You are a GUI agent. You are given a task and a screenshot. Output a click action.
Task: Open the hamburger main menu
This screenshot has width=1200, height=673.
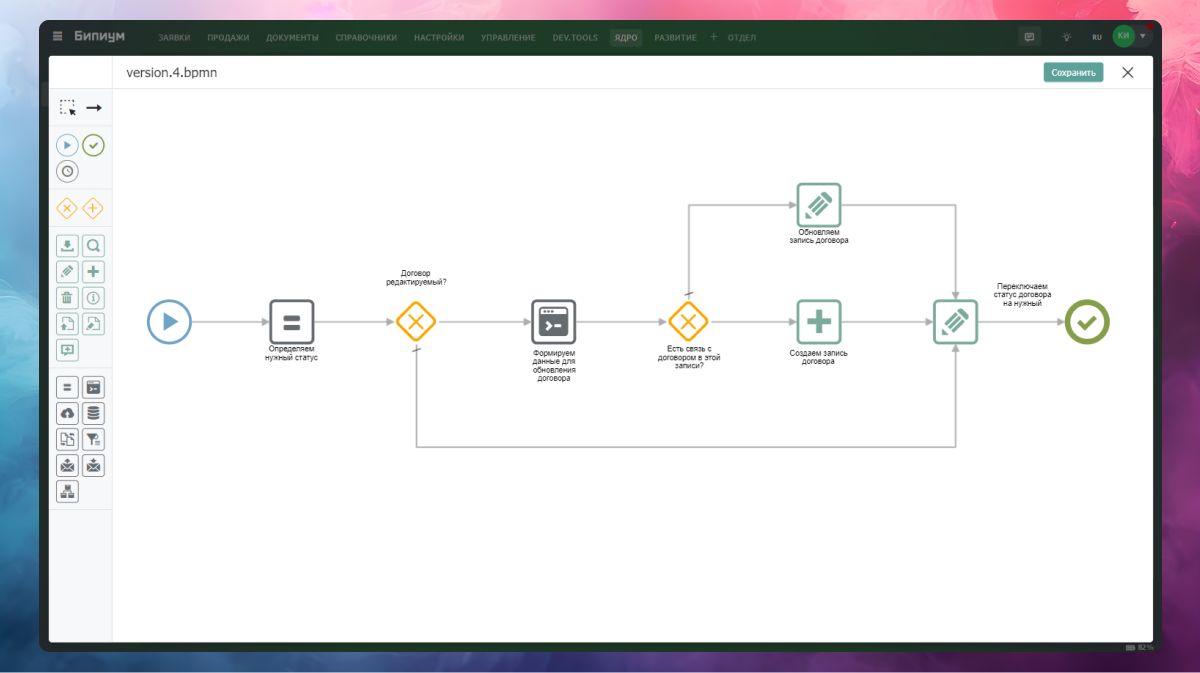click(58, 37)
